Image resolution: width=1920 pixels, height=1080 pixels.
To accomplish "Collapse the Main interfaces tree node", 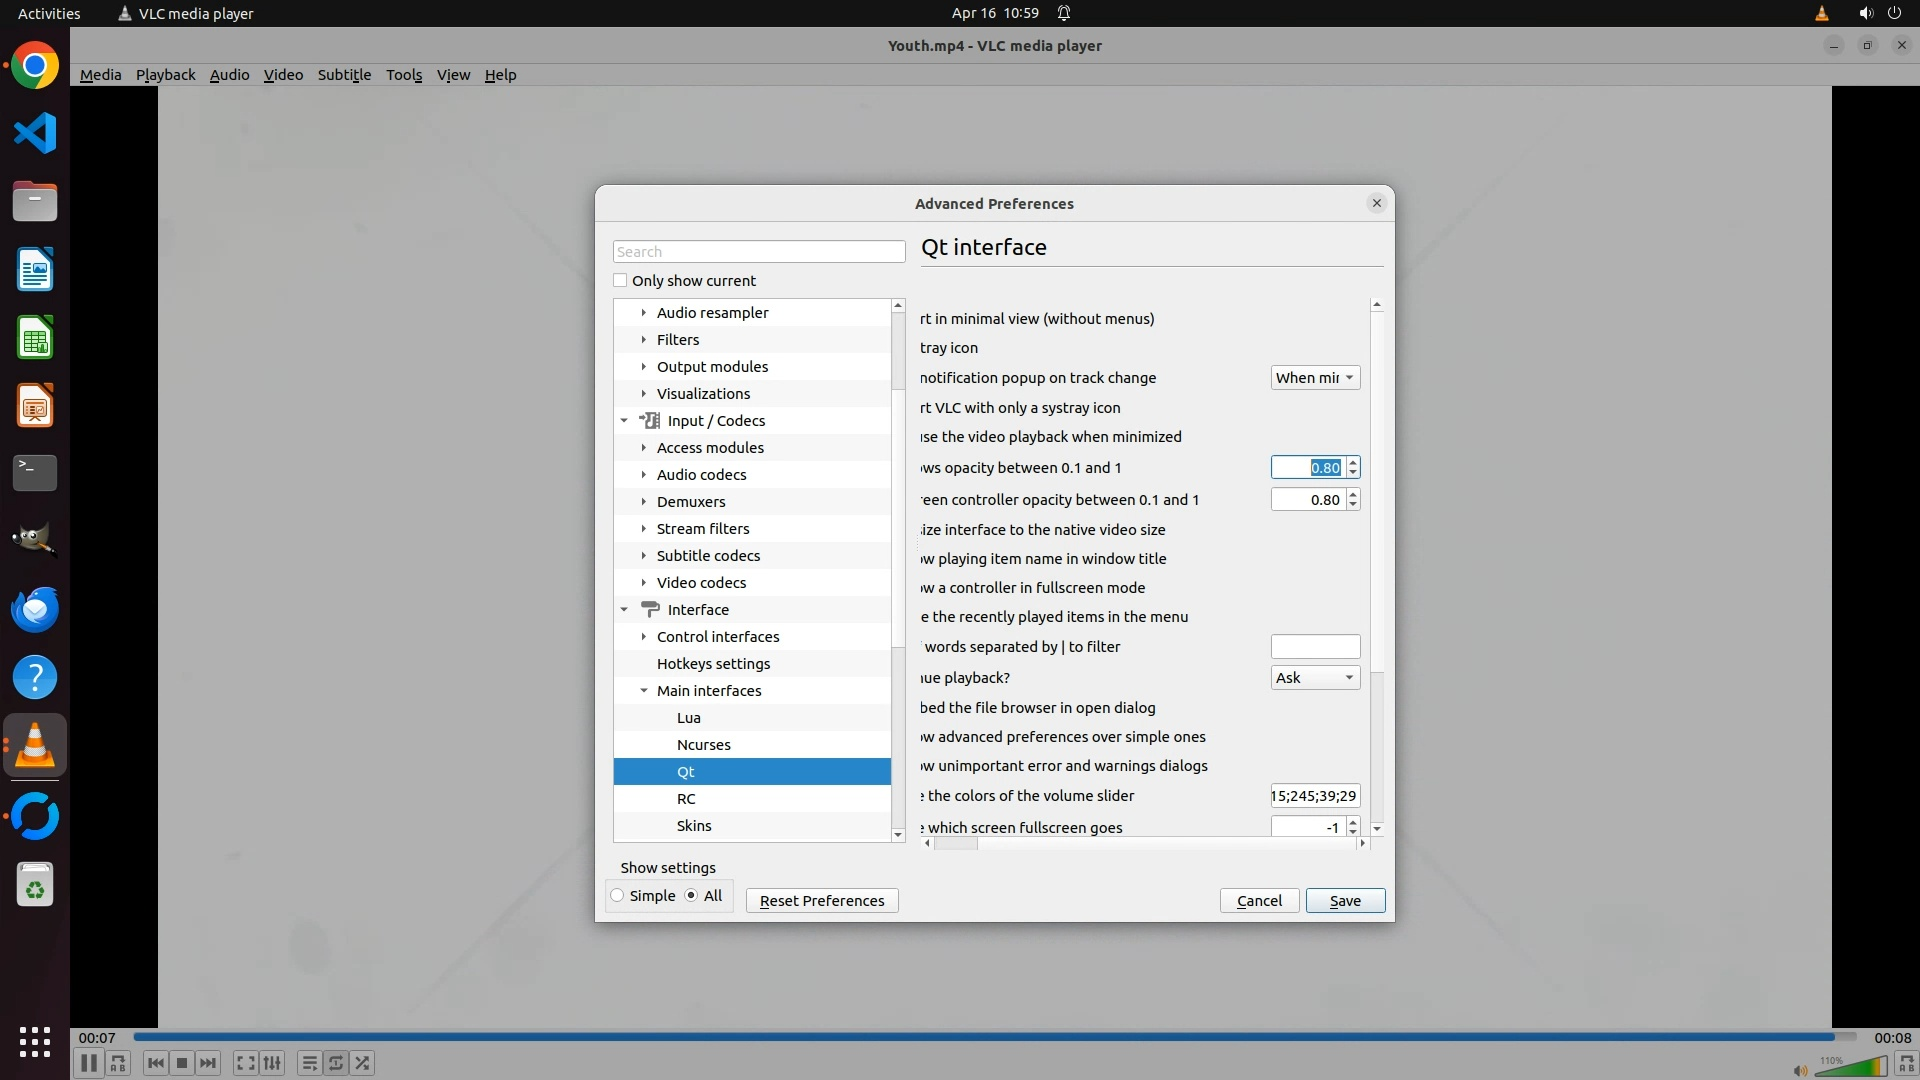I will [x=644, y=691].
